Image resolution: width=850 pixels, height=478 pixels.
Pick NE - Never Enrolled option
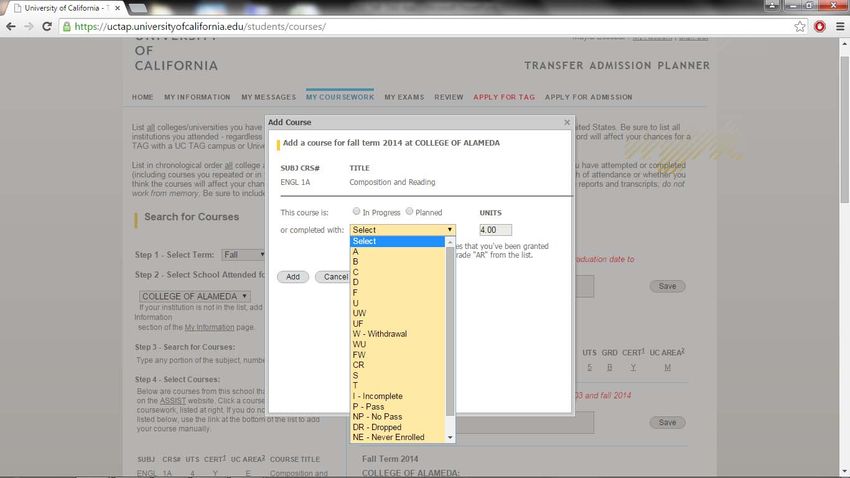[397, 437]
